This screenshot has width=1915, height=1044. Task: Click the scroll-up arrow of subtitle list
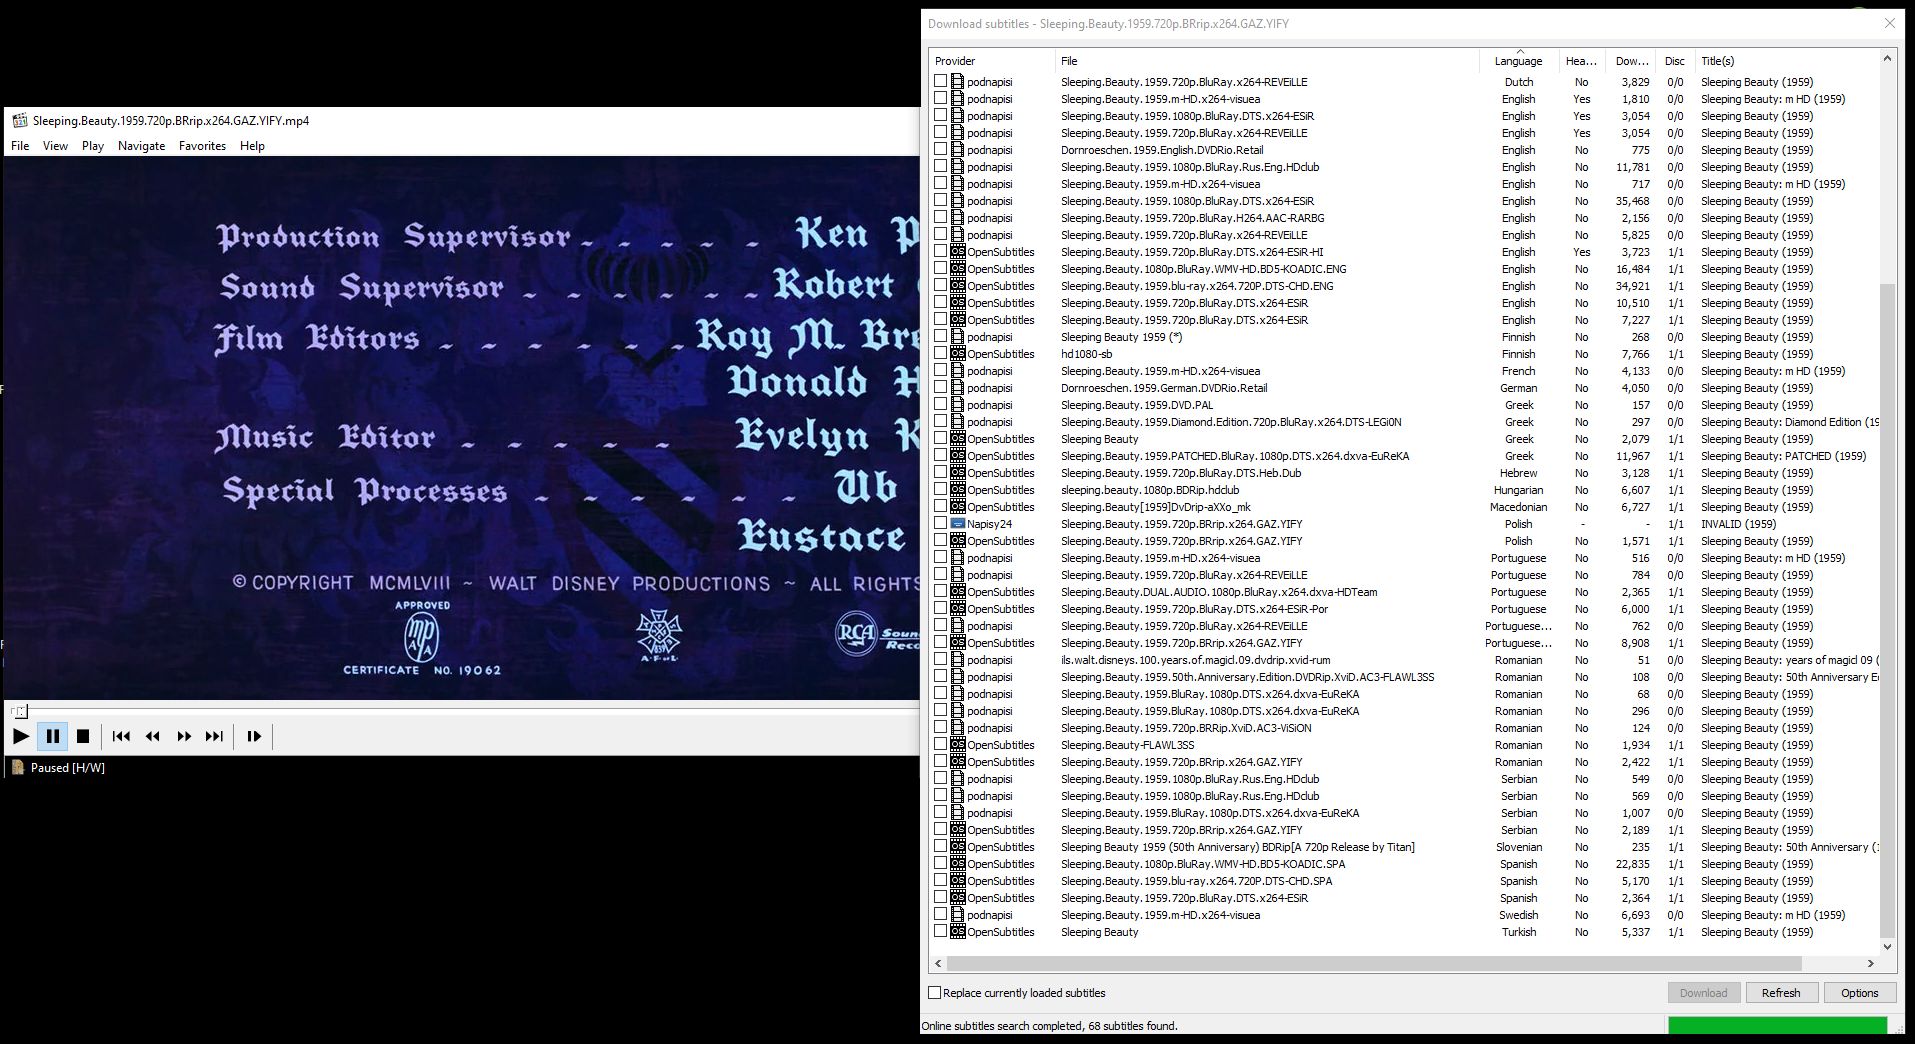point(1887,58)
